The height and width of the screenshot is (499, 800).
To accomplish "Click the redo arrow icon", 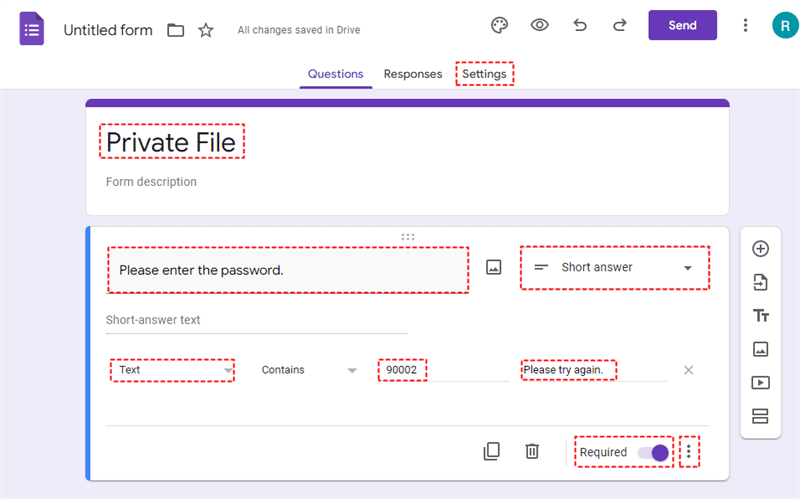I will 620,25.
